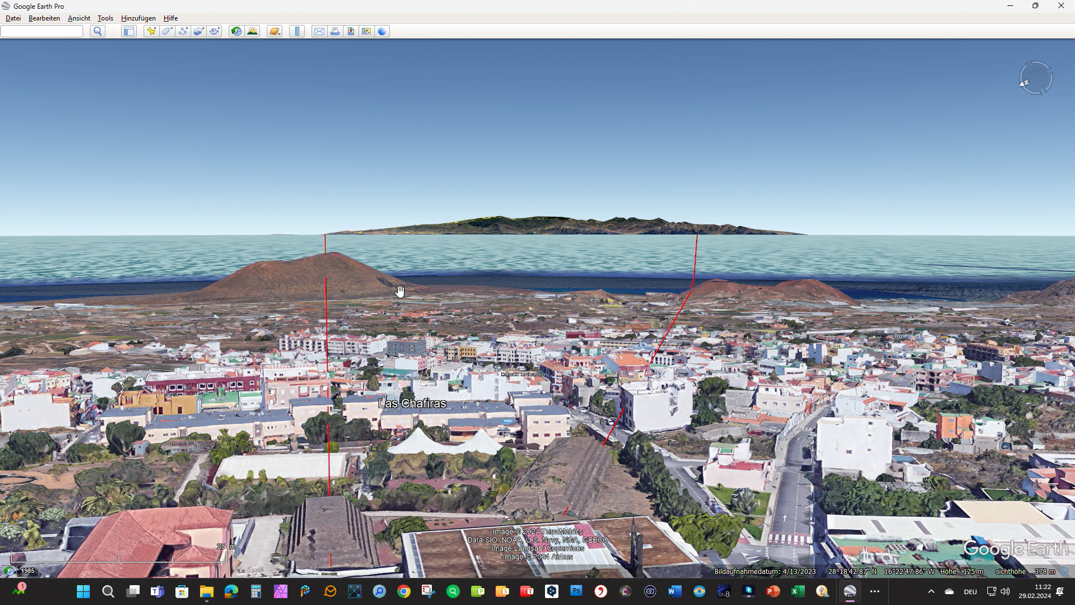1075x605 pixels.
Task: Toggle historical imagery clock button
Action: click(236, 32)
